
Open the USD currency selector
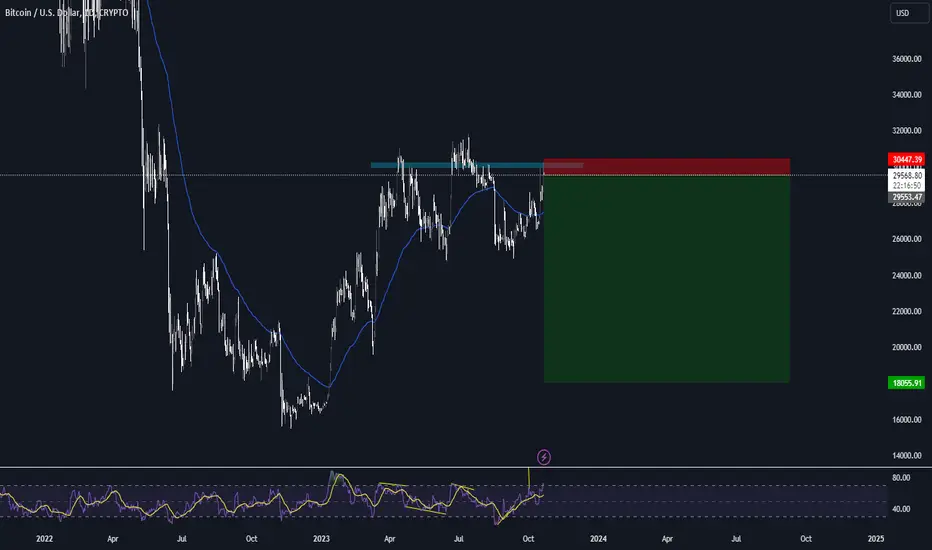909,13
